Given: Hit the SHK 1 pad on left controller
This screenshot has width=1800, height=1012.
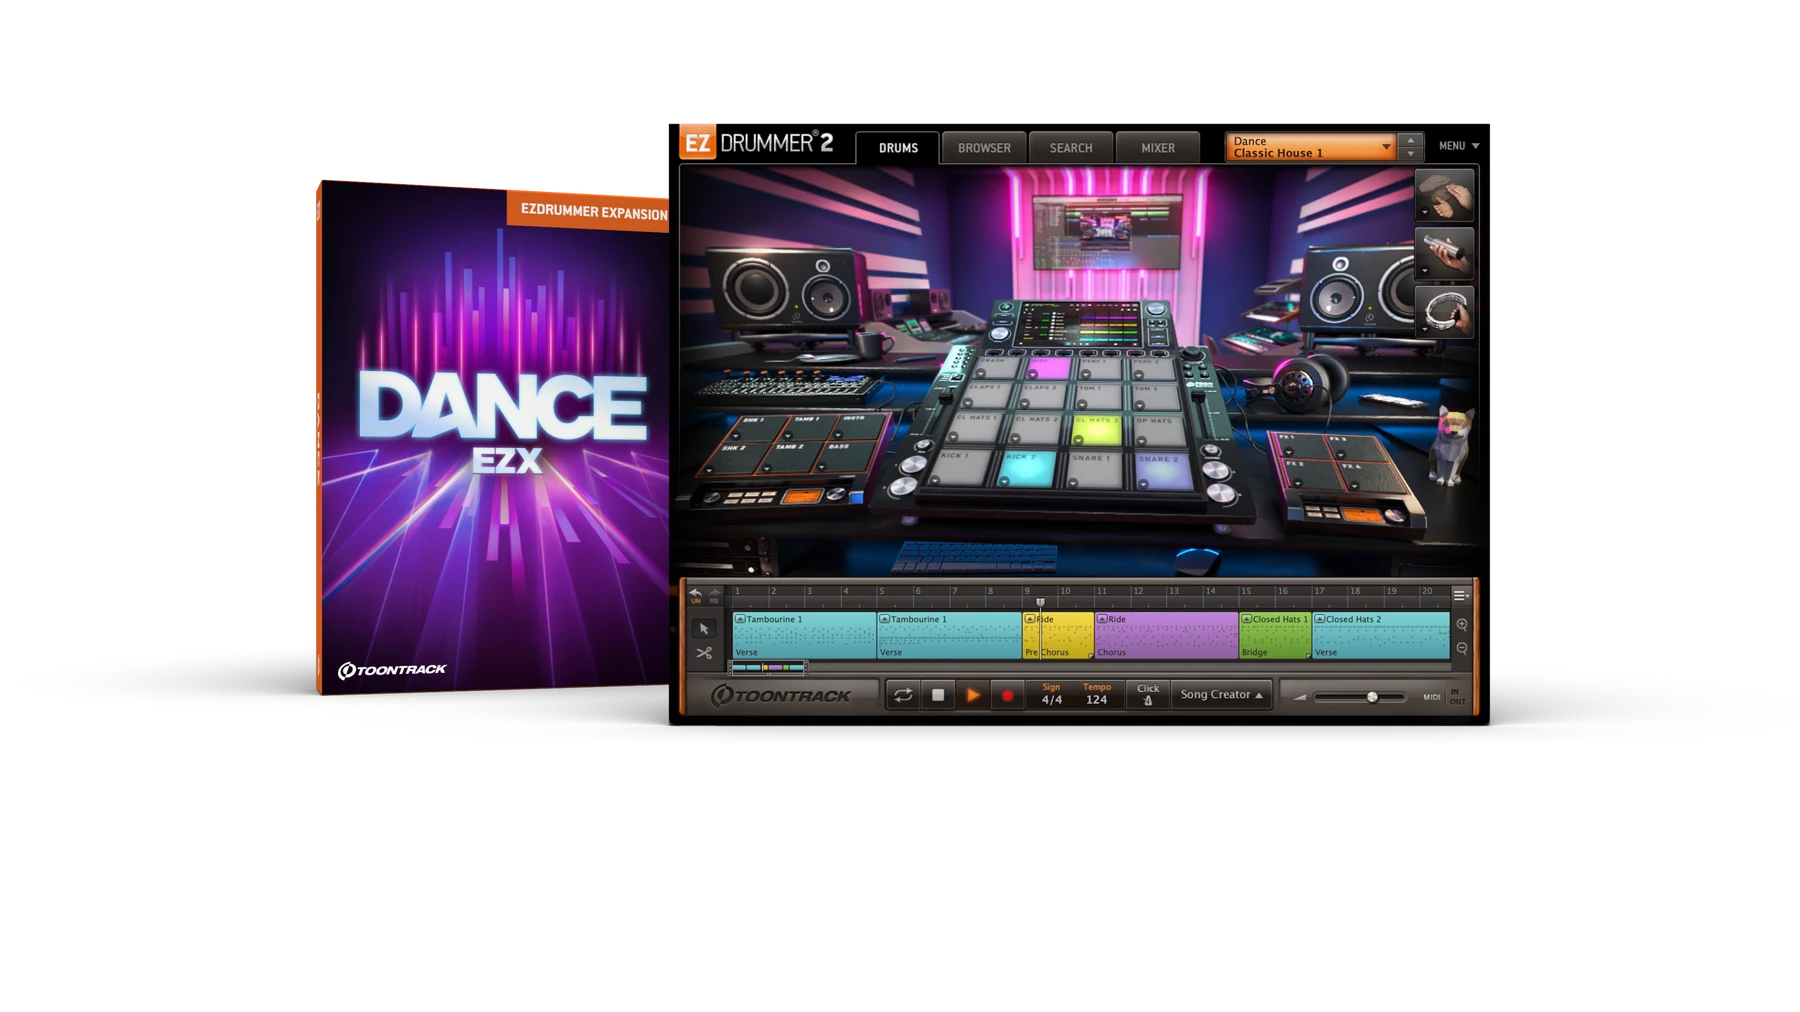Looking at the screenshot, I should pos(757,428).
